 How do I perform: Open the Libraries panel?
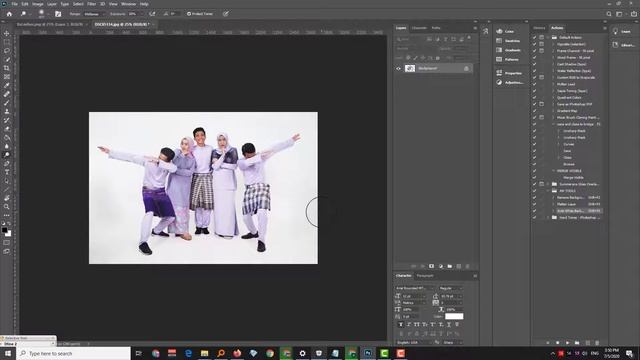[x=623, y=45]
